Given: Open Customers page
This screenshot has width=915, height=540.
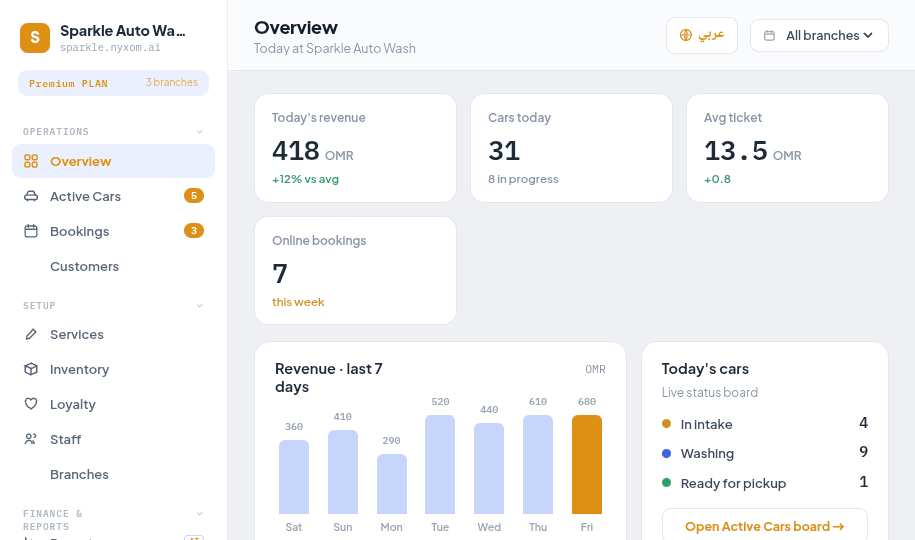Looking at the screenshot, I should coord(114,266).
